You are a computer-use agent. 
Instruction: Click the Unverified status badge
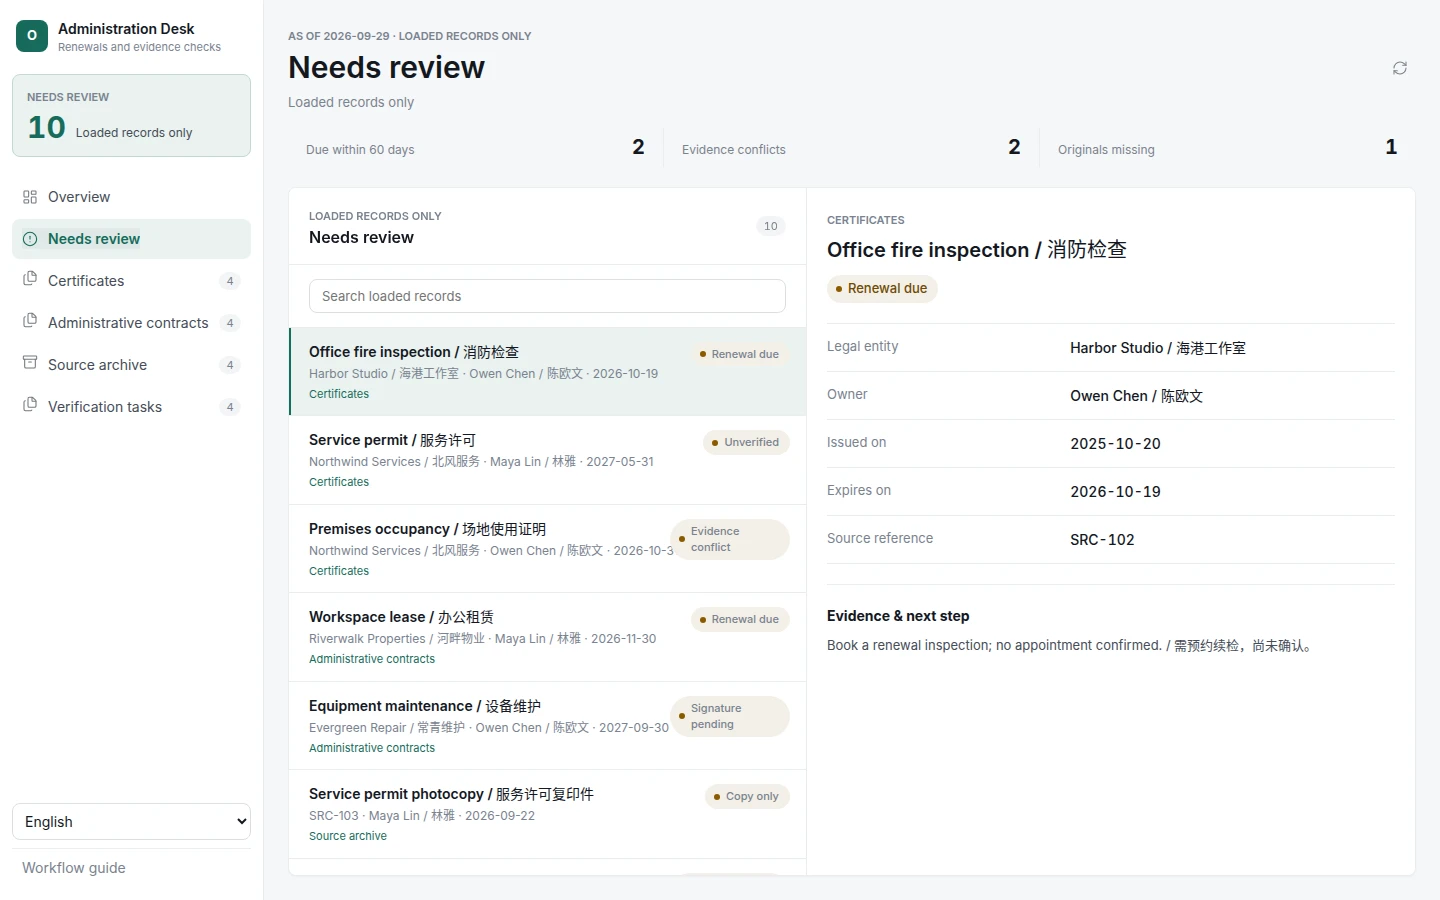[x=746, y=442]
